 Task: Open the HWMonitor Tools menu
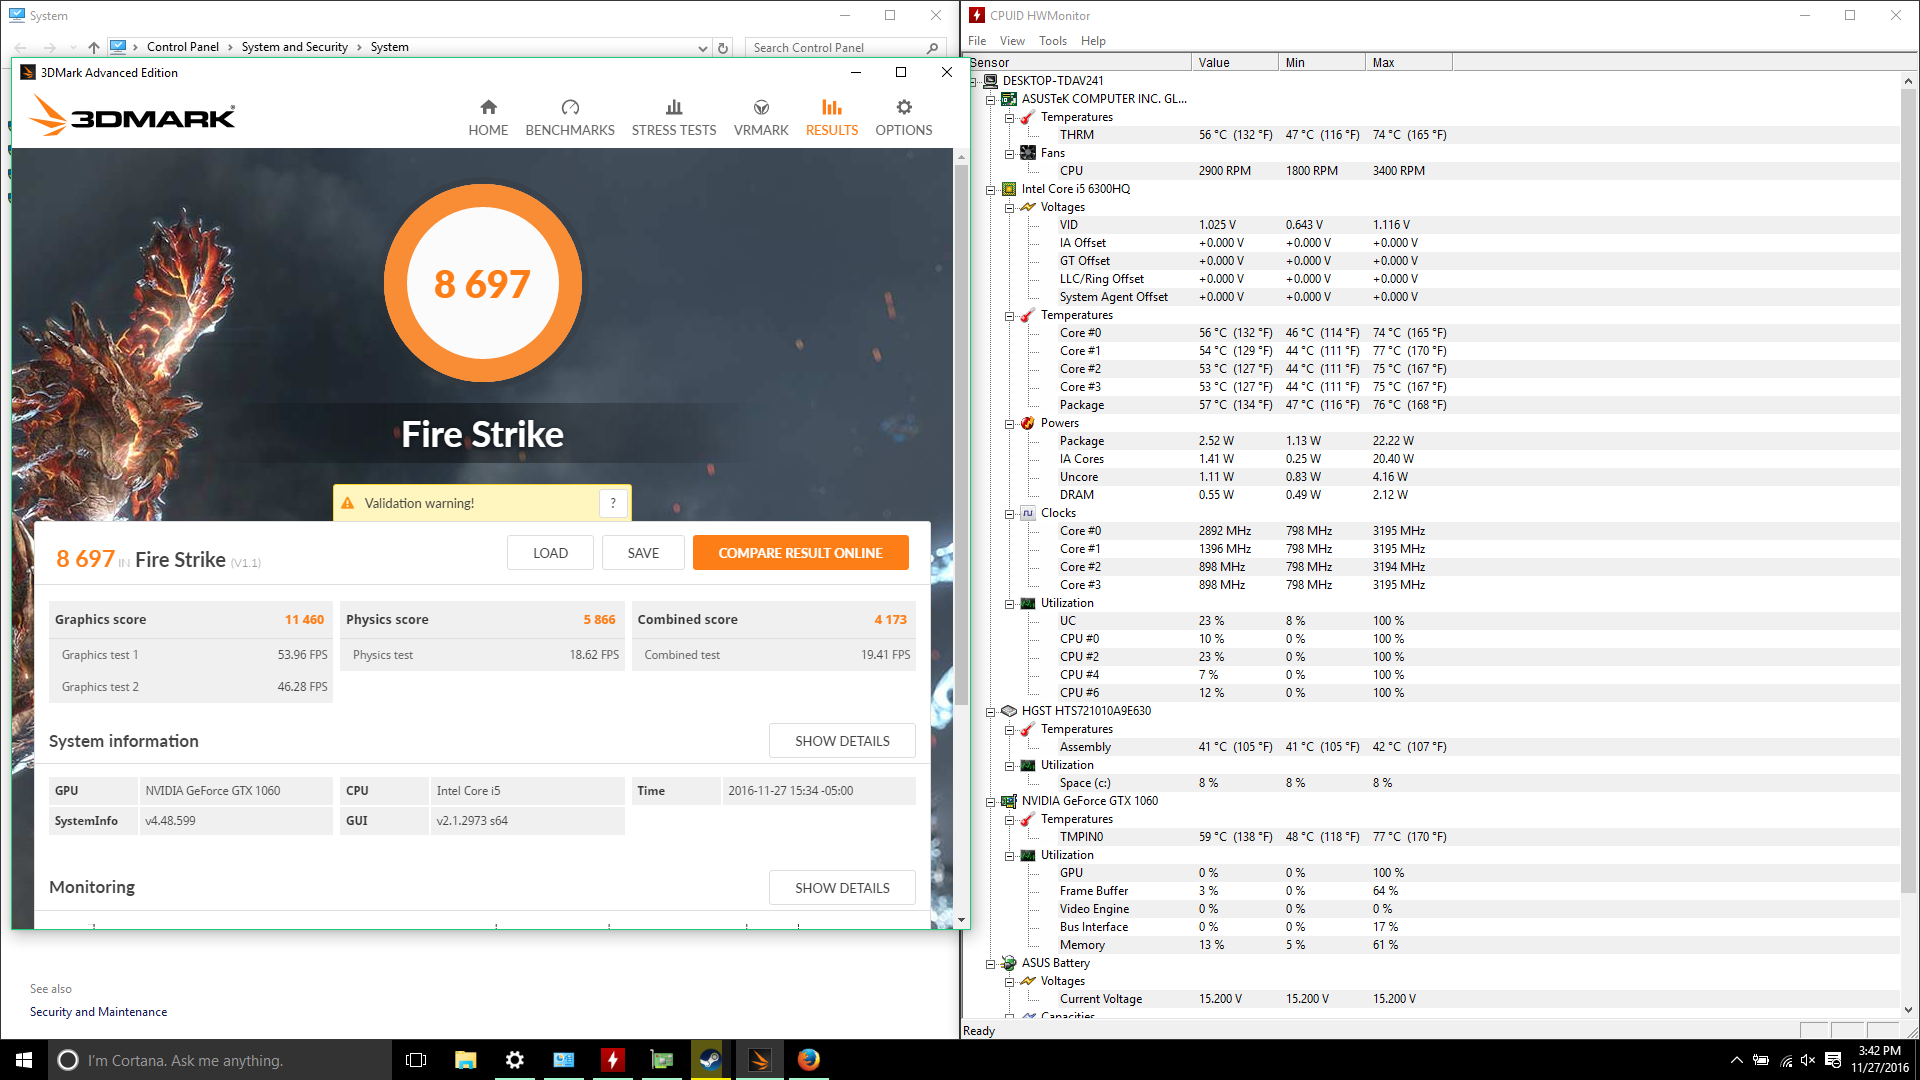tap(1052, 41)
